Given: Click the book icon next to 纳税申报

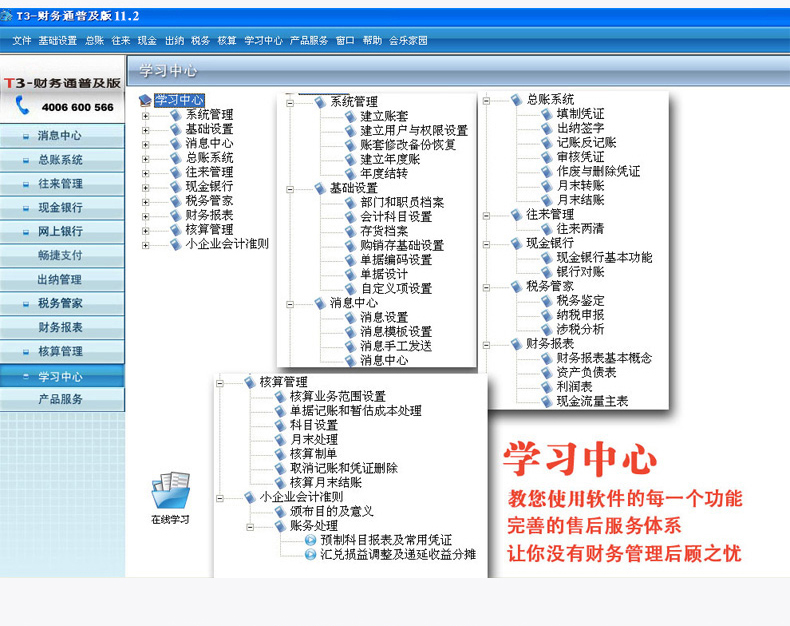Looking at the screenshot, I should (x=547, y=316).
